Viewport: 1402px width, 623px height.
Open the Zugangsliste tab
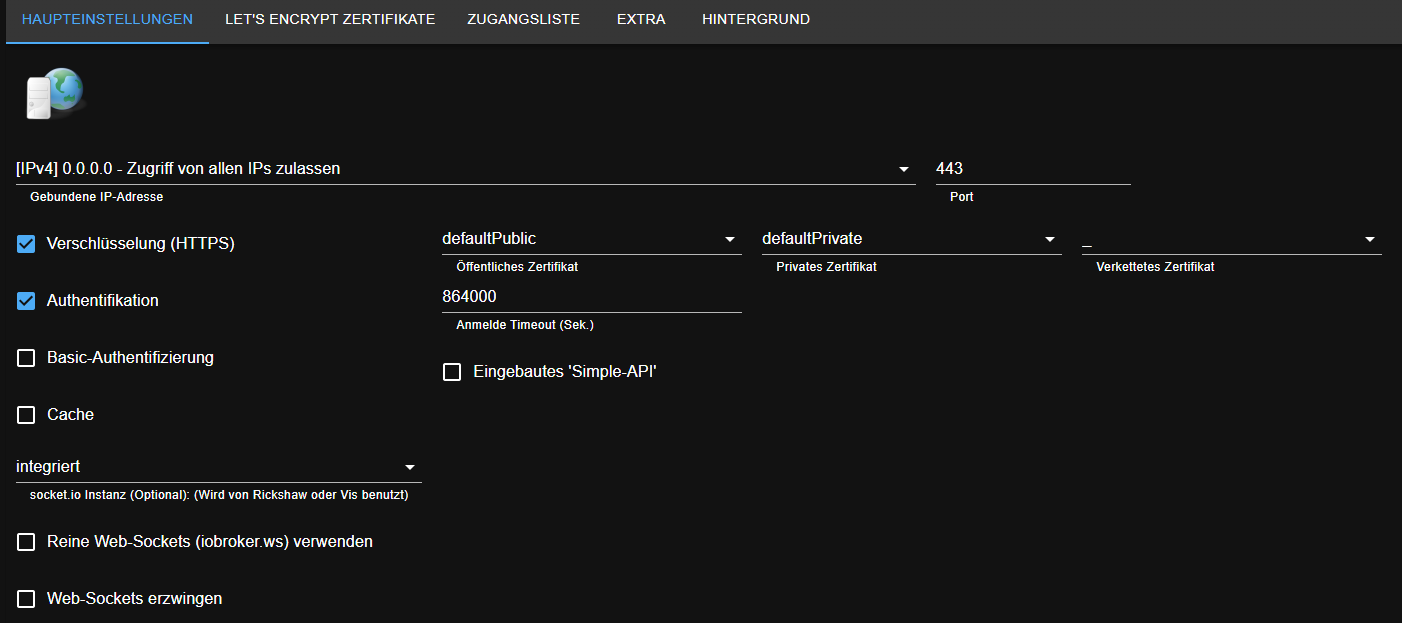[x=523, y=20]
